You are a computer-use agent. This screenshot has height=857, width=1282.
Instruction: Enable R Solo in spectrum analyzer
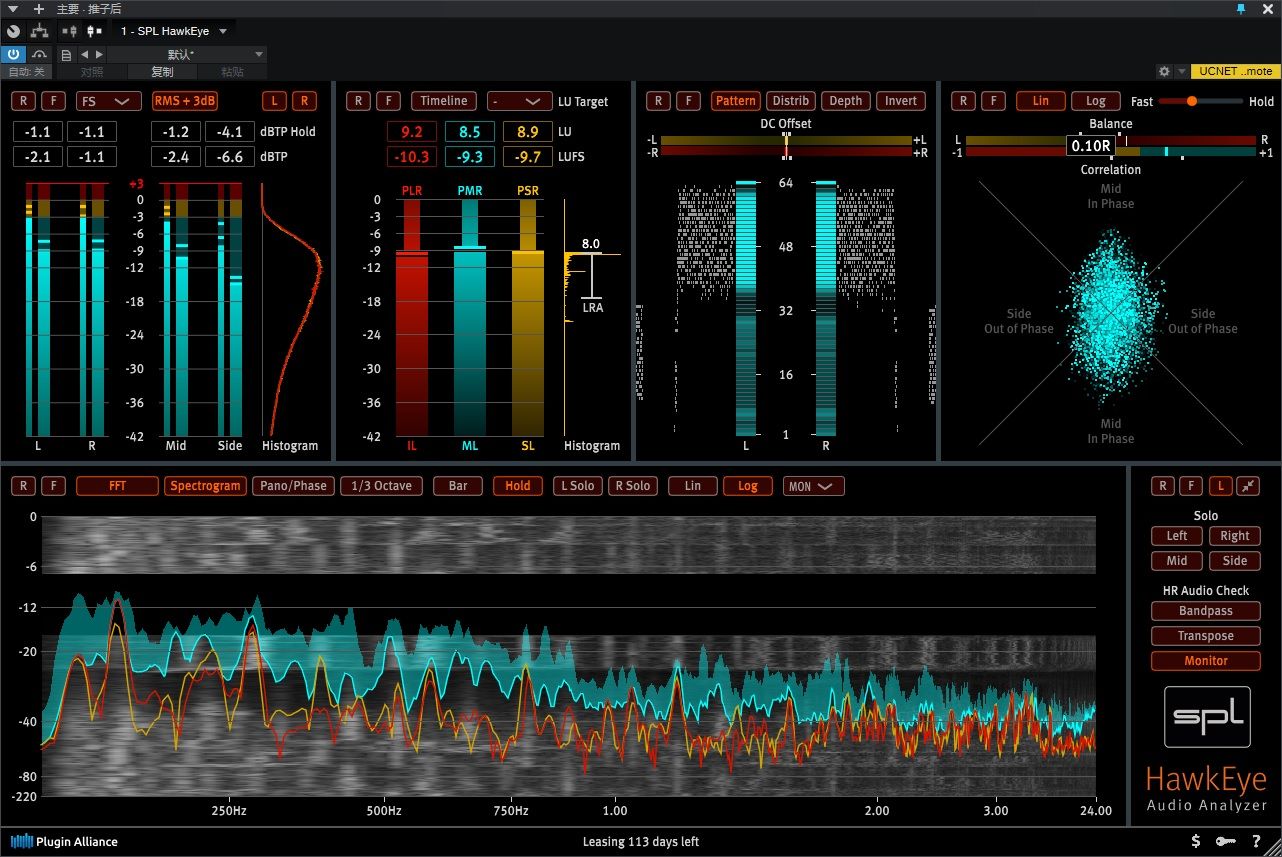(x=633, y=486)
